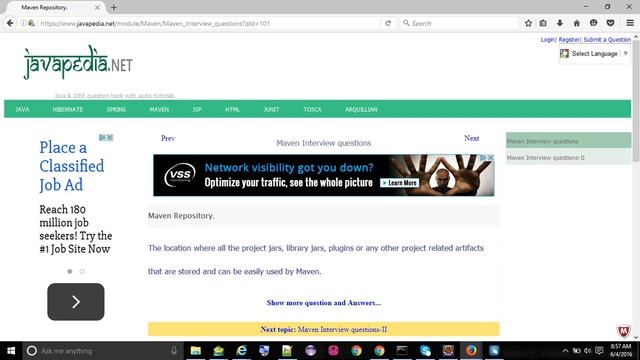Click Learn More in the VSS banner ad
This screenshot has width=640, height=360.
[400, 183]
